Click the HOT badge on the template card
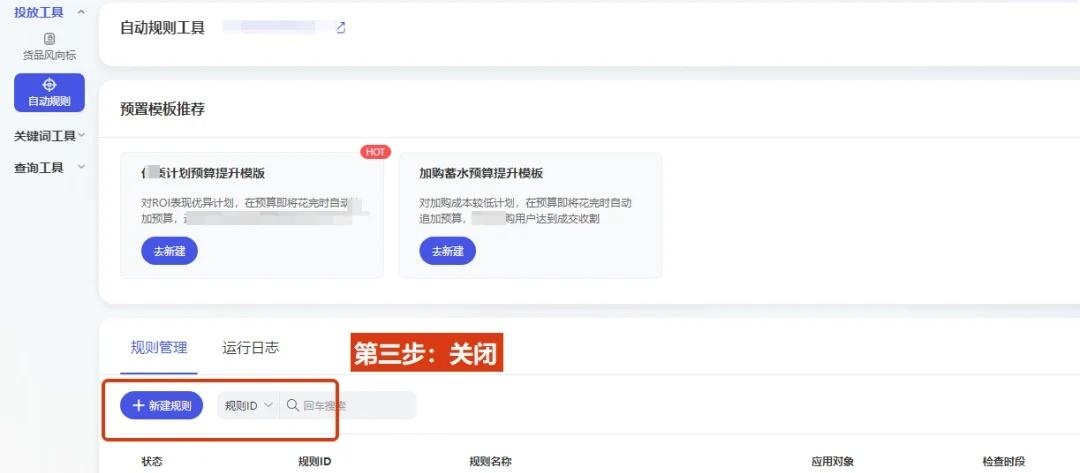1080x473 pixels. click(375, 152)
